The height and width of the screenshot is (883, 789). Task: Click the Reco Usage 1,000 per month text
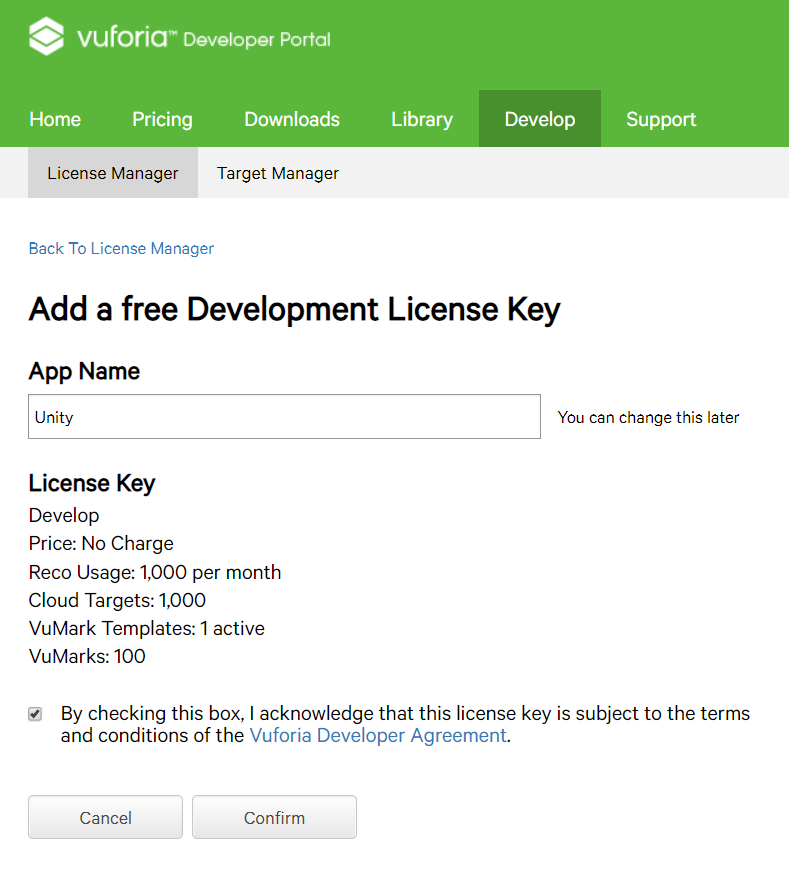tap(155, 572)
